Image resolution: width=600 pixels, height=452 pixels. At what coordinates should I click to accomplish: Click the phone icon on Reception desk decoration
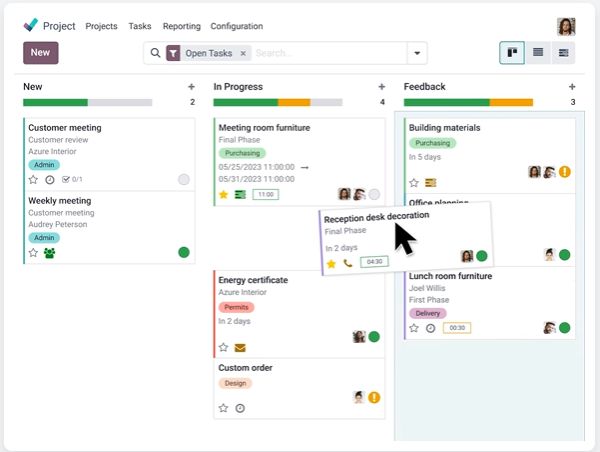348,263
